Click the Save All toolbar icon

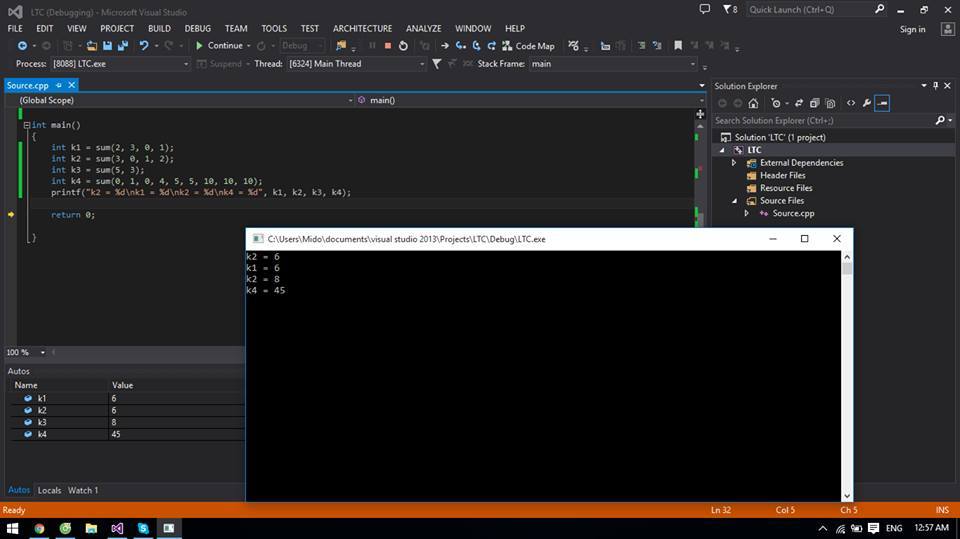123,46
